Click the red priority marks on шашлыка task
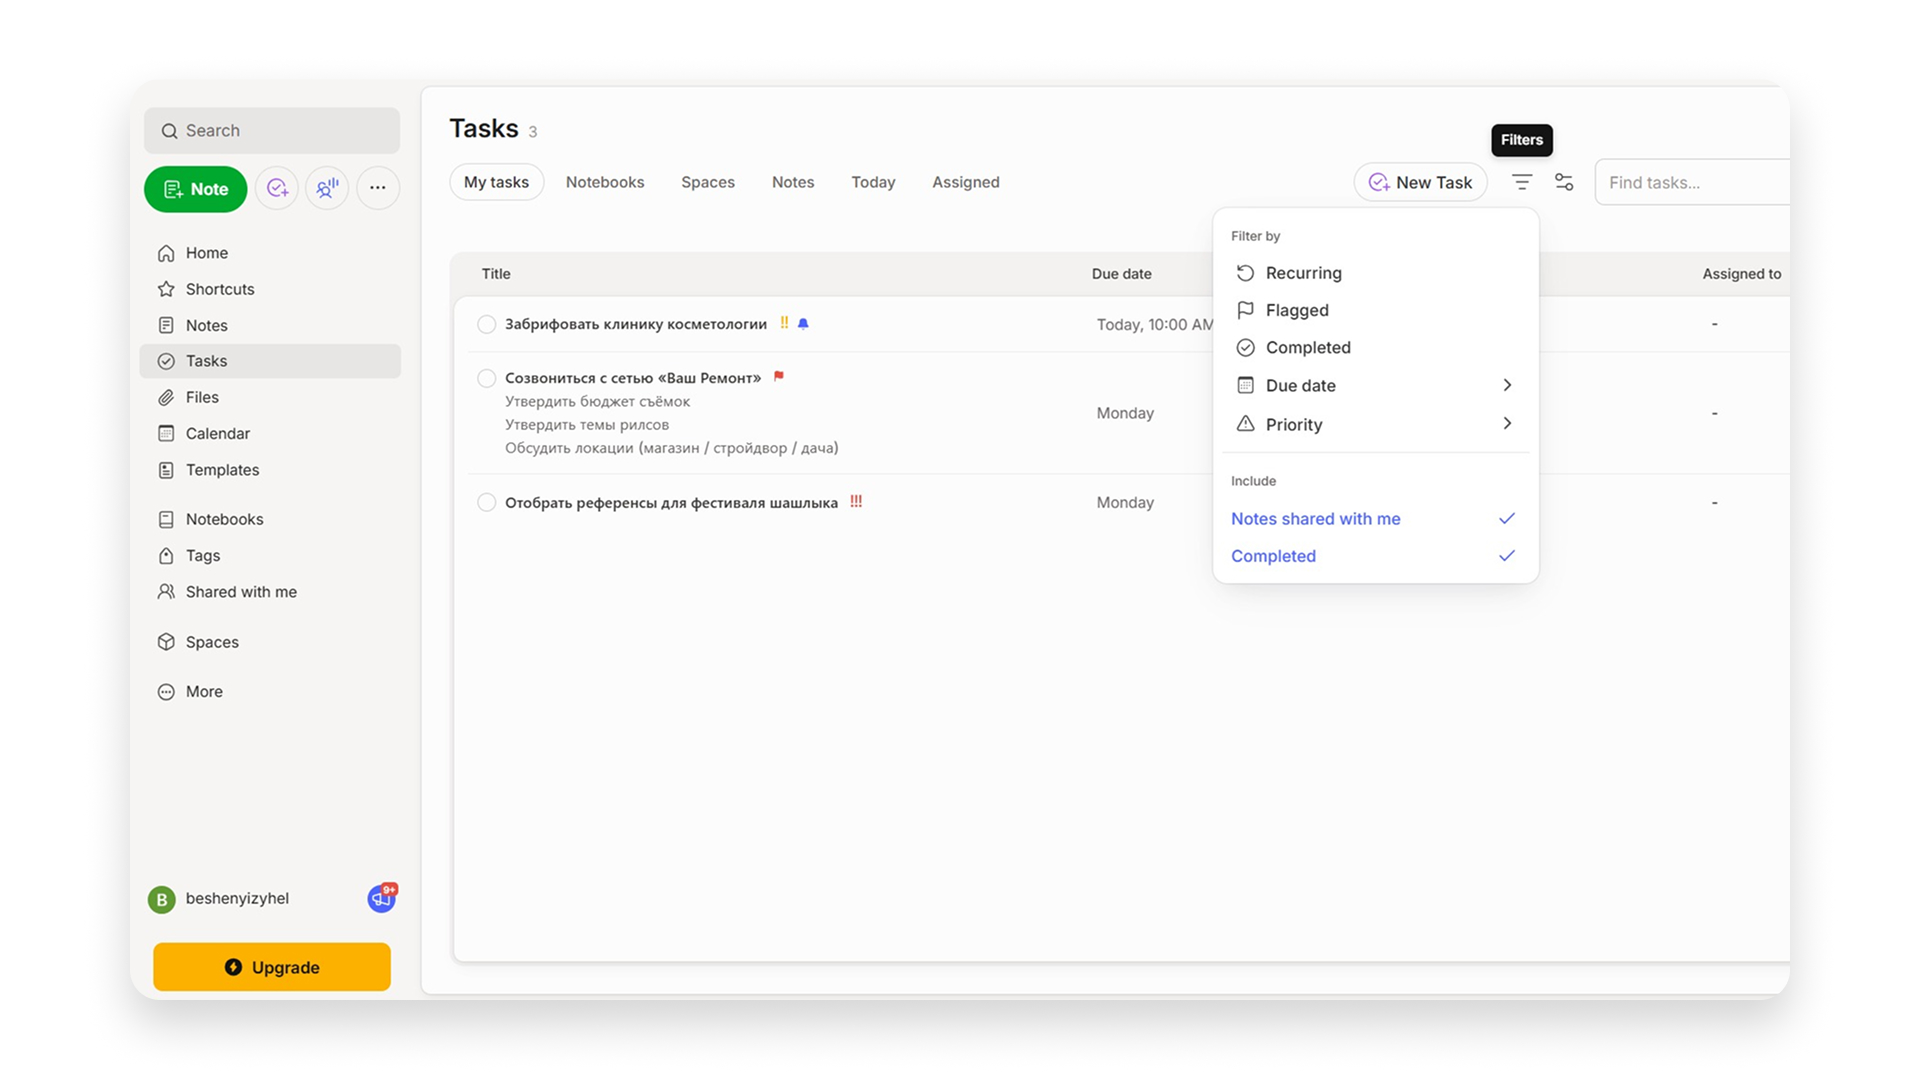The height and width of the screenshot is (1080, 1920). pos(856,502)
